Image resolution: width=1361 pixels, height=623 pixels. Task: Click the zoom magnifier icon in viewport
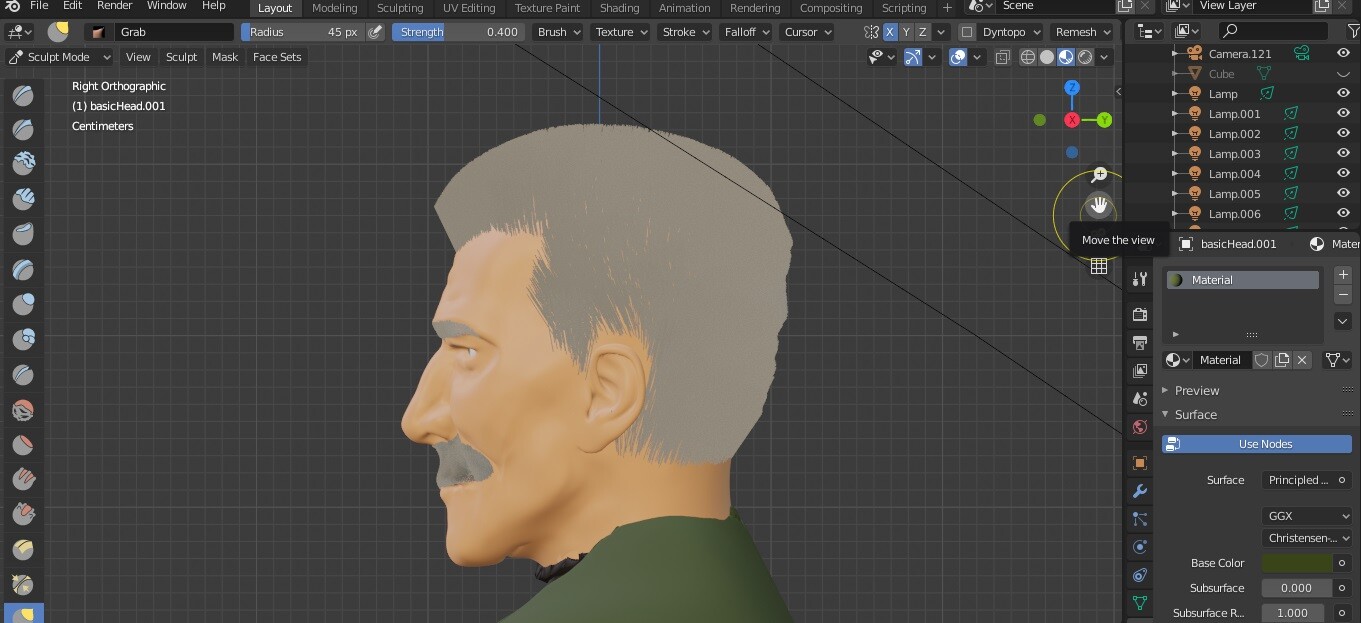1099,174
